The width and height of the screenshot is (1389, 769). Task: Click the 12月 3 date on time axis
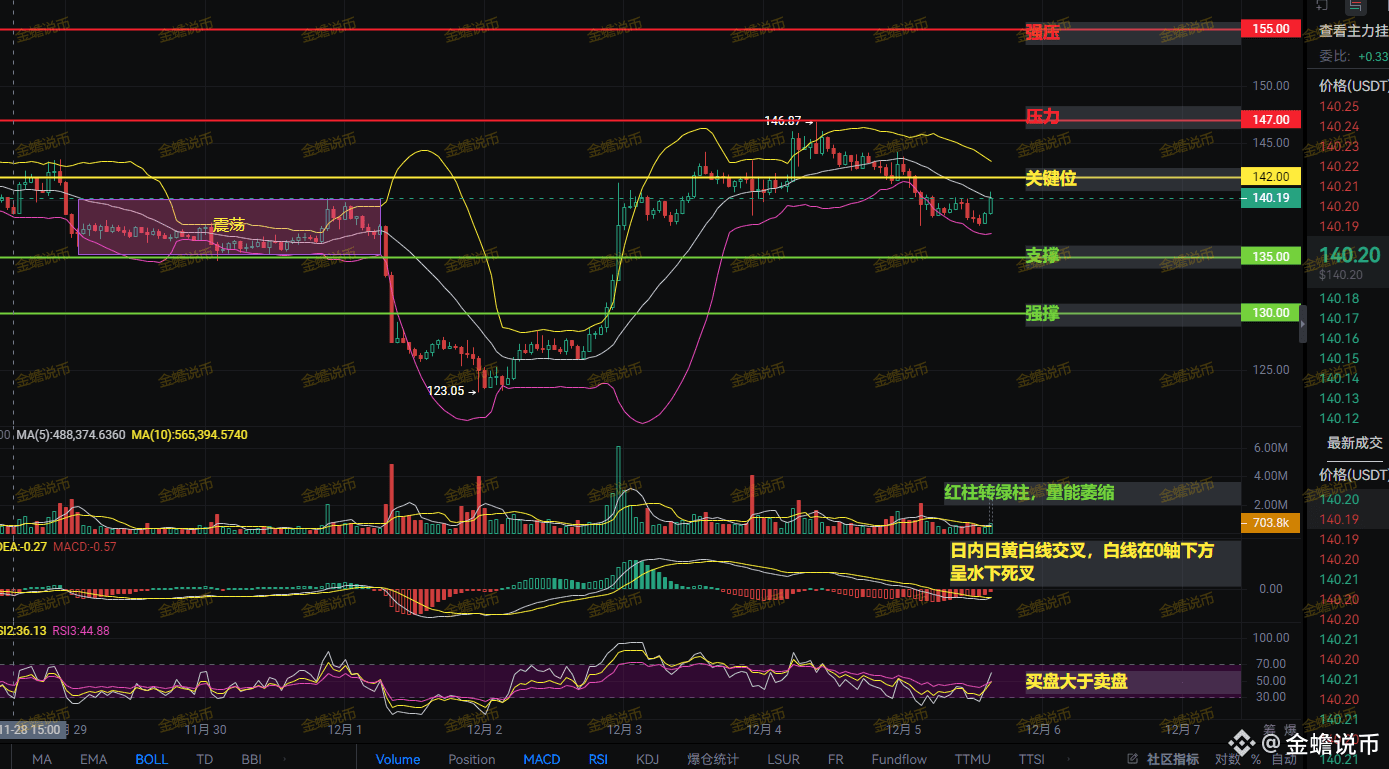click(x=624, y=729)
